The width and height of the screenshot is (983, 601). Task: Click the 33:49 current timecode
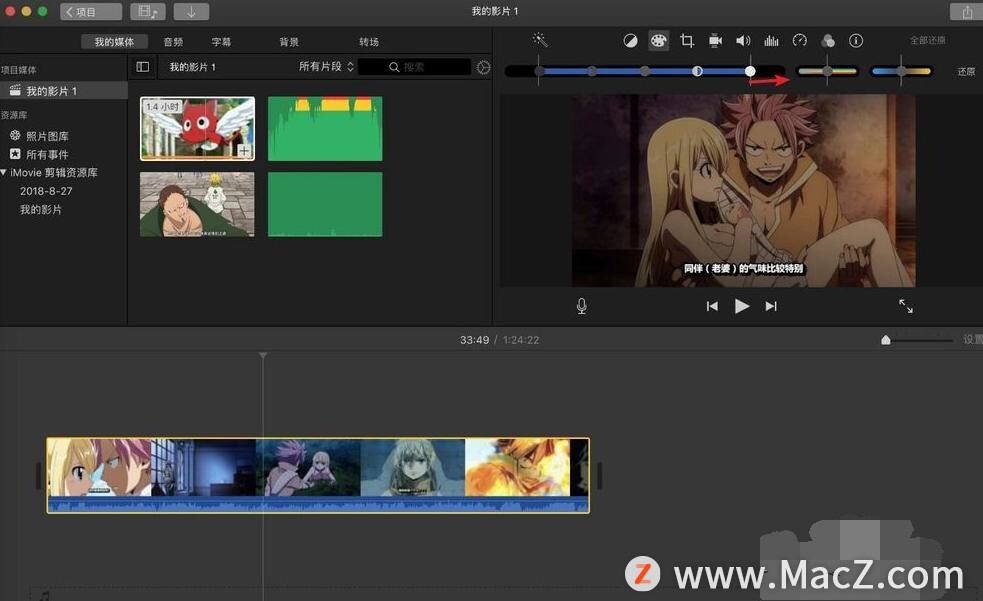[474, 340]
